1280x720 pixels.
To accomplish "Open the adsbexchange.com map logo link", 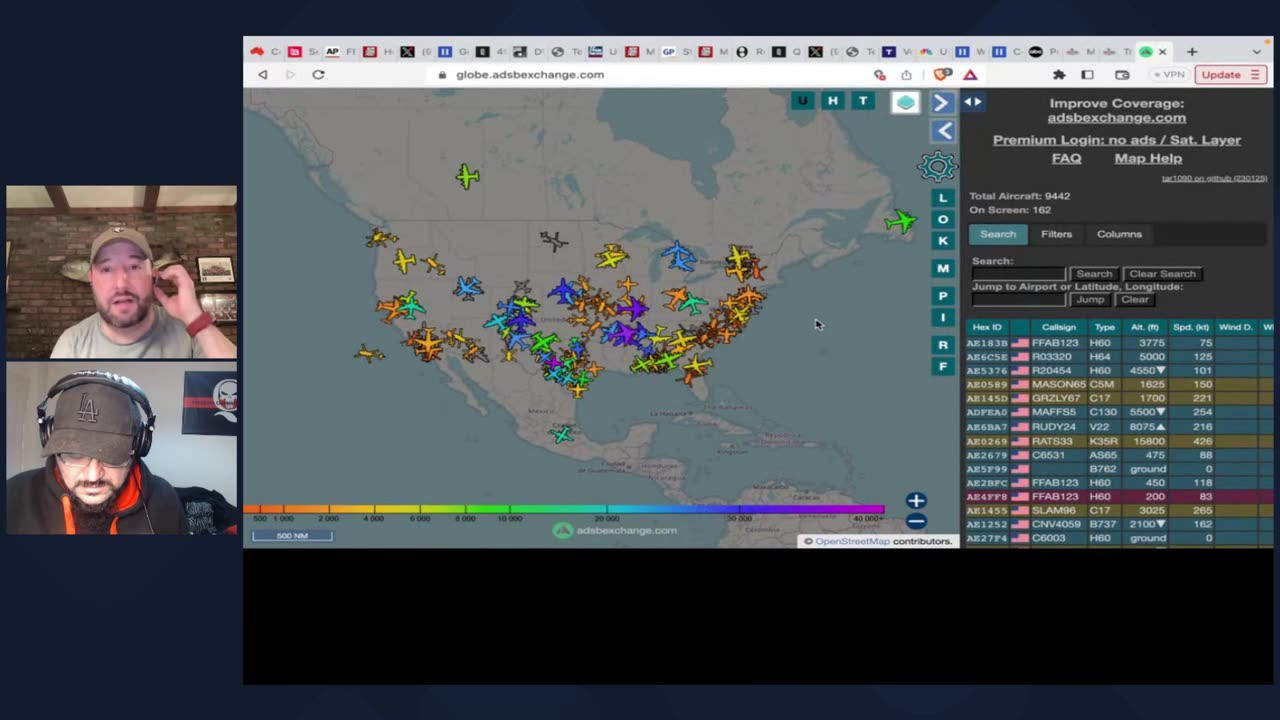I will [x=615, y=531].
